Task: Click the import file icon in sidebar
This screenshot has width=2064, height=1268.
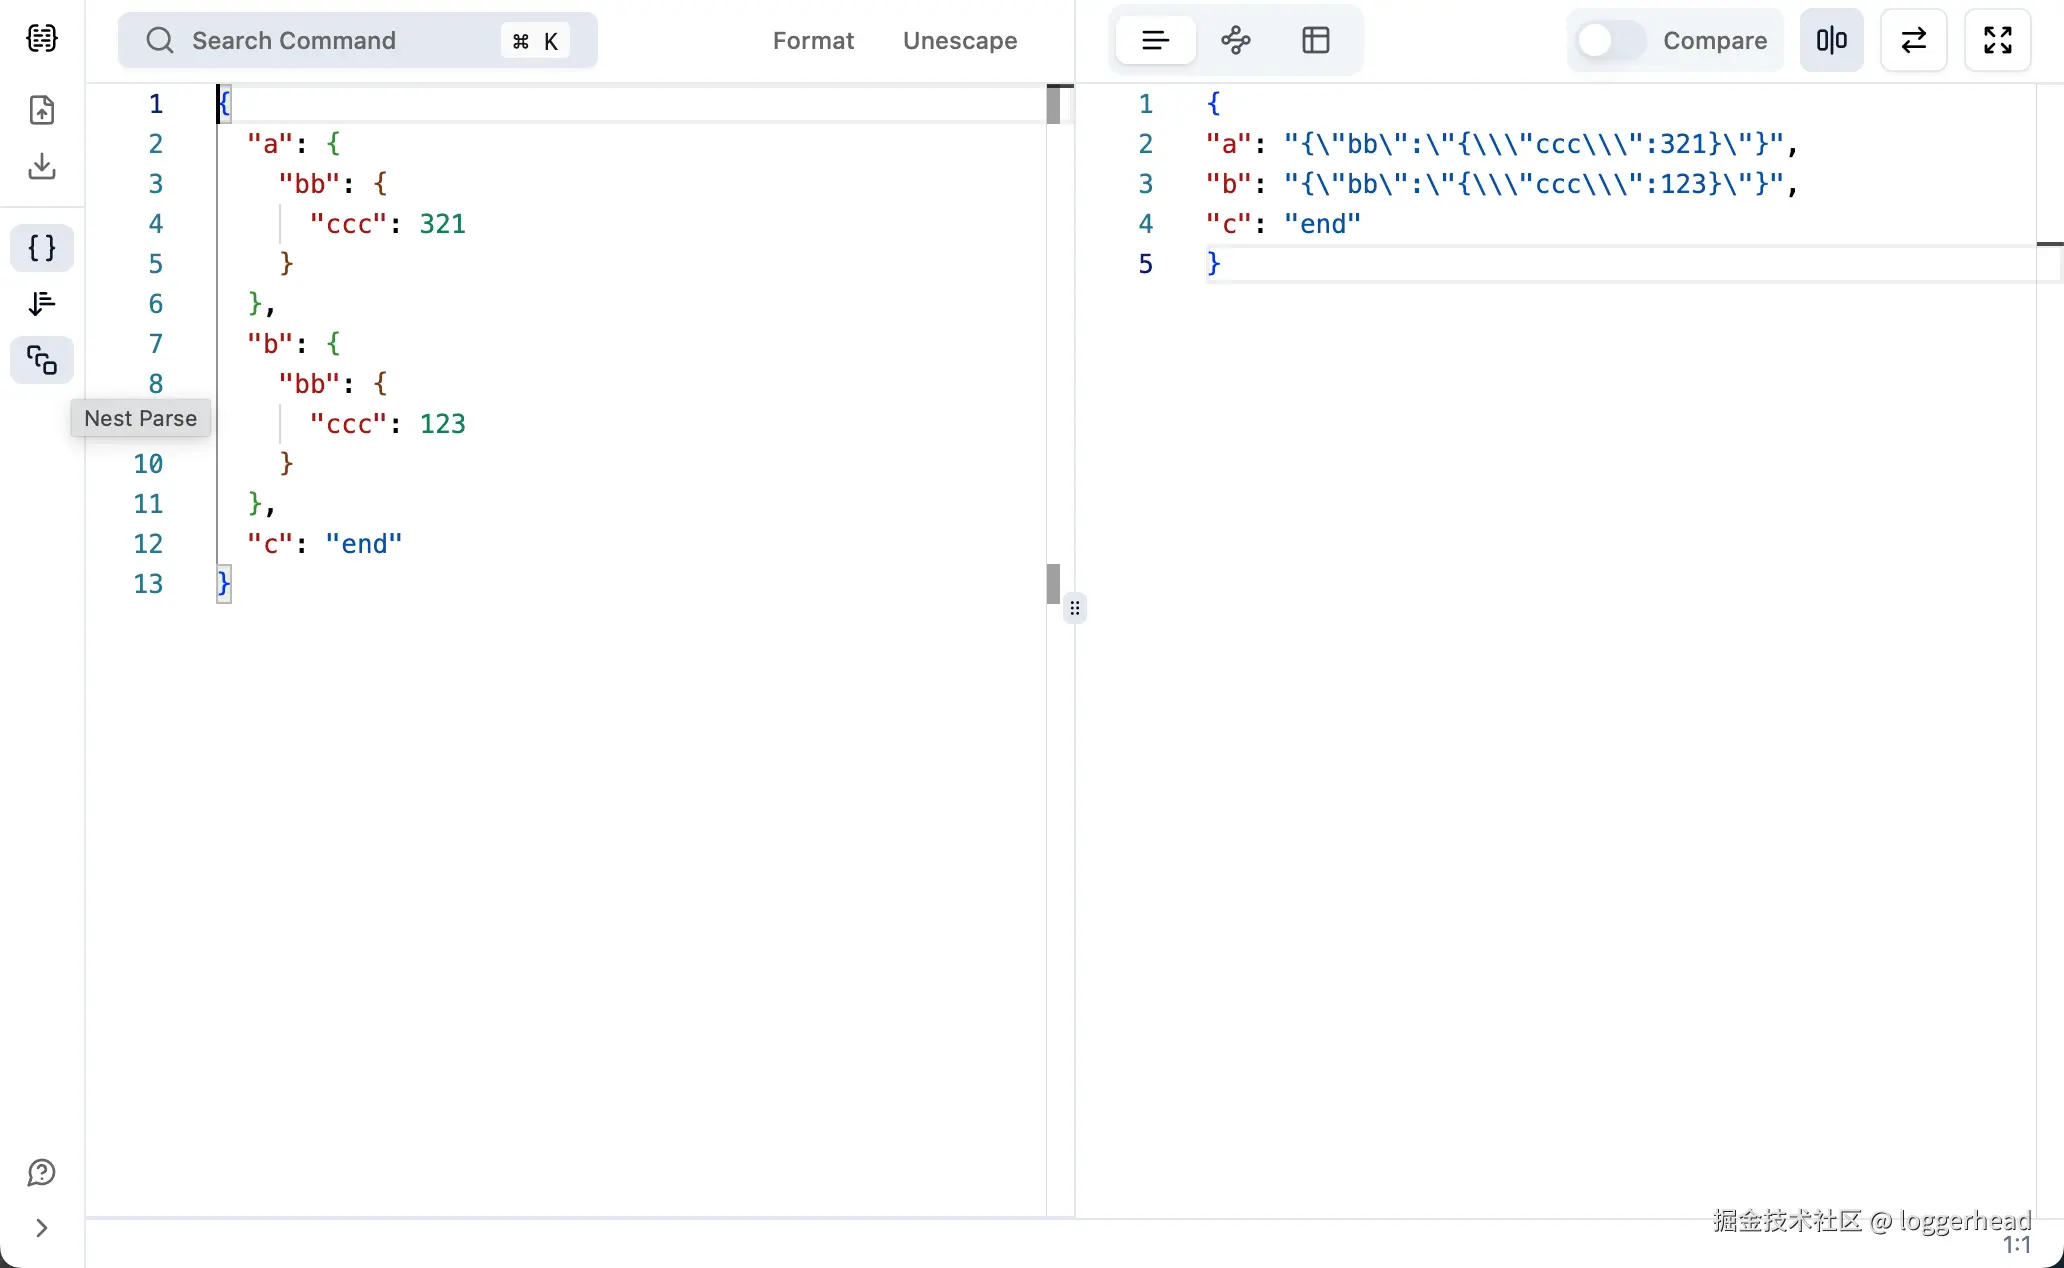Action: 42,110
